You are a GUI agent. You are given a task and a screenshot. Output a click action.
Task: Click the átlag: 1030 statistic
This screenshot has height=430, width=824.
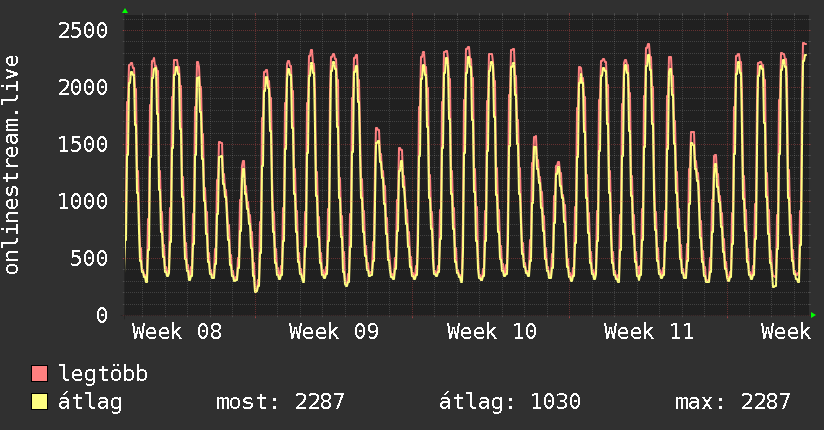click(510, 402)
